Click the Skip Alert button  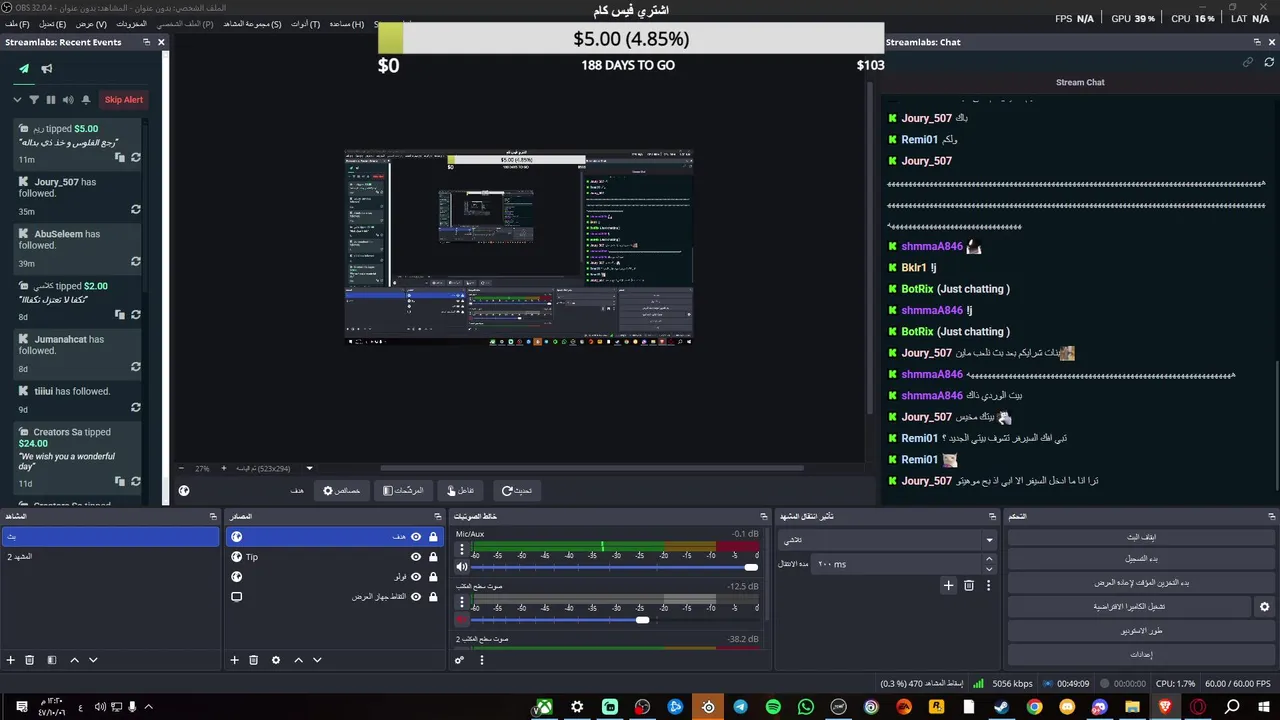(124, 100)
